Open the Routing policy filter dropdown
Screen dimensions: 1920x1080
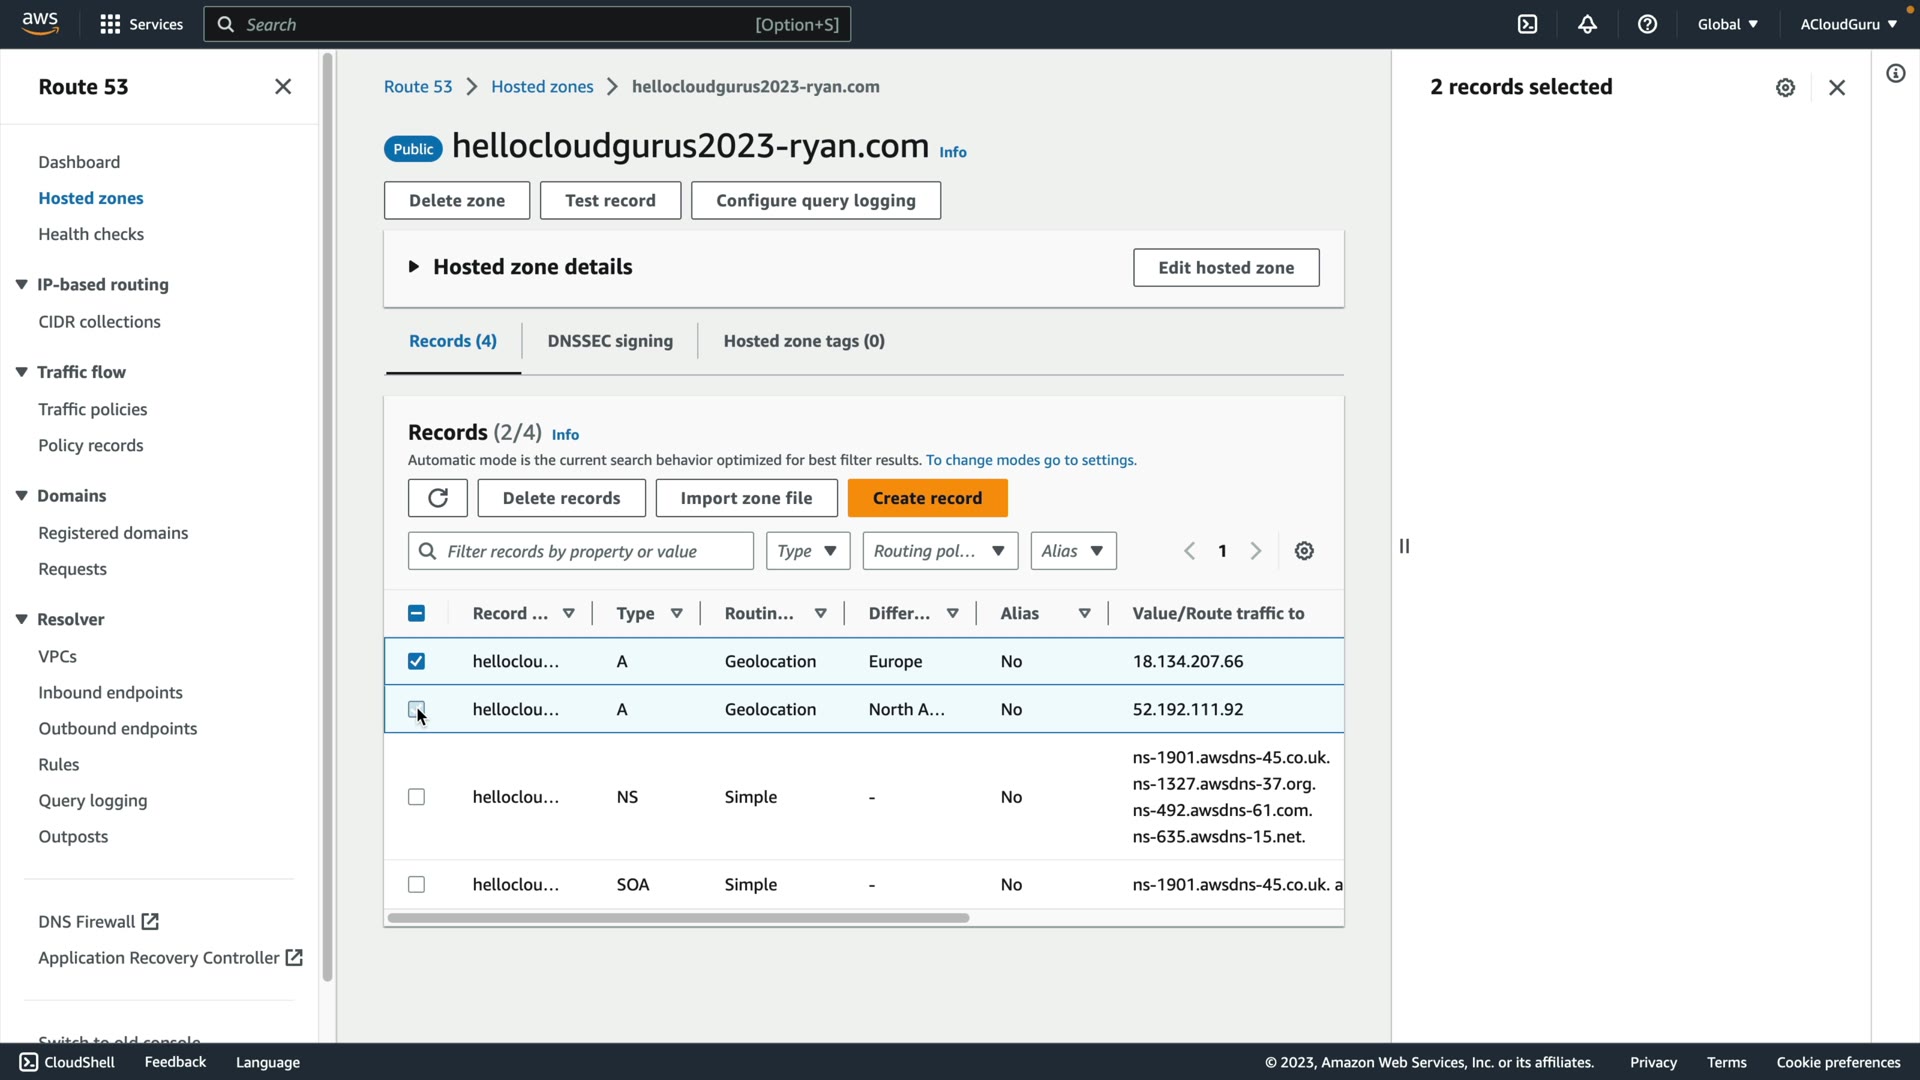click(939, 551)
